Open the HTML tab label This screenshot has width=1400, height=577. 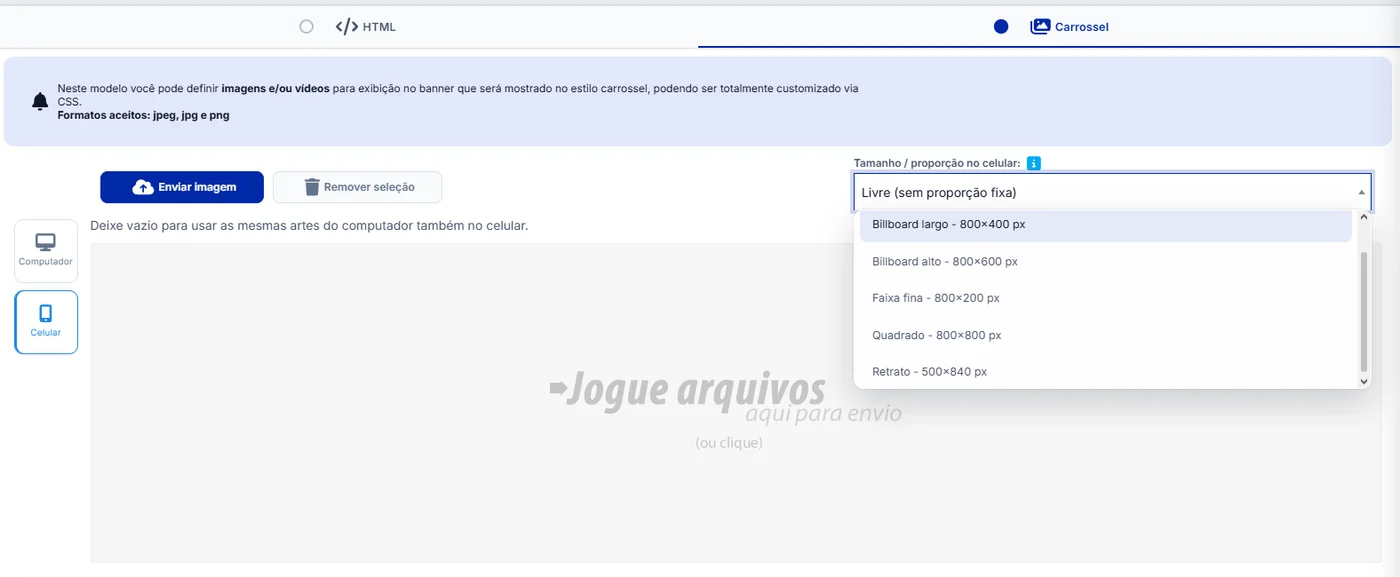pyautogui.click(x=379, y=27)
